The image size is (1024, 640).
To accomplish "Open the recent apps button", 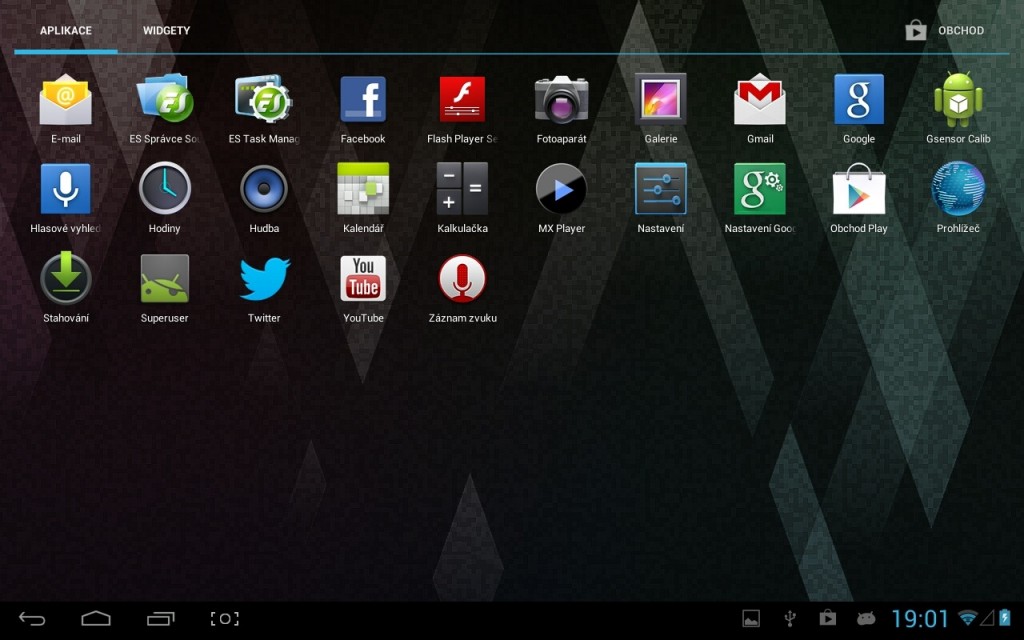I will tap(160, 618).
